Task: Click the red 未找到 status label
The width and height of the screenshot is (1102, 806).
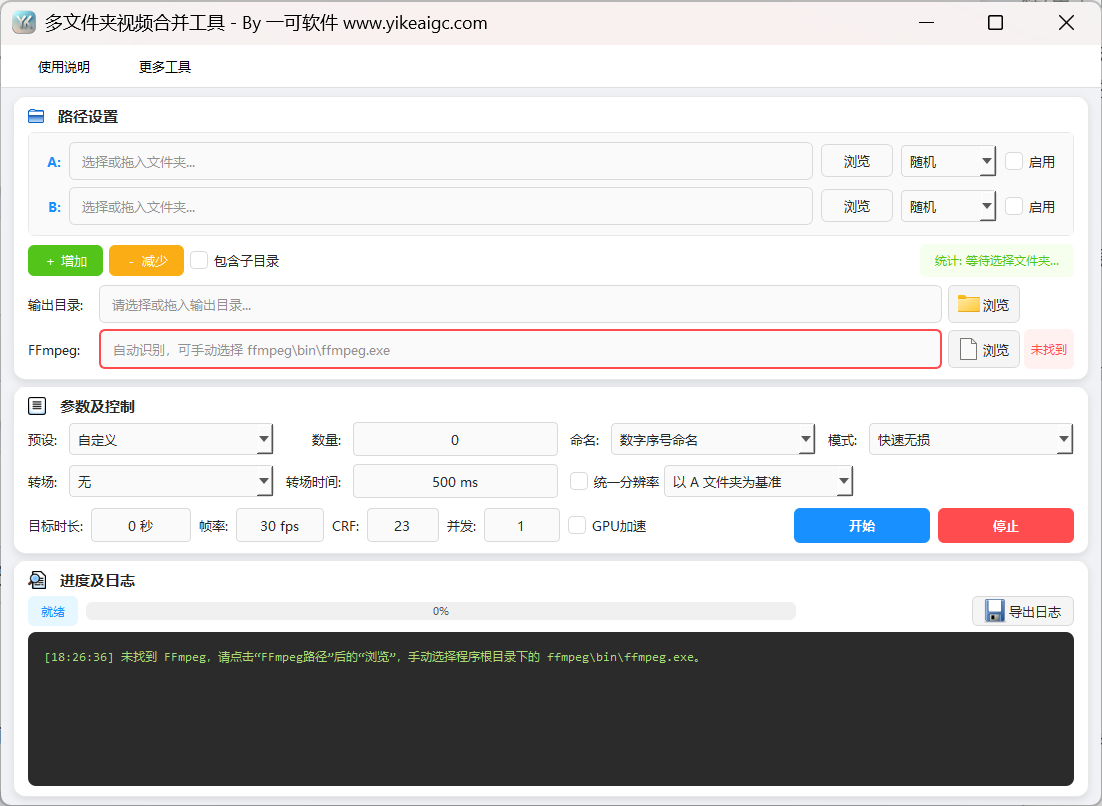Action: tap(1049, 349)
